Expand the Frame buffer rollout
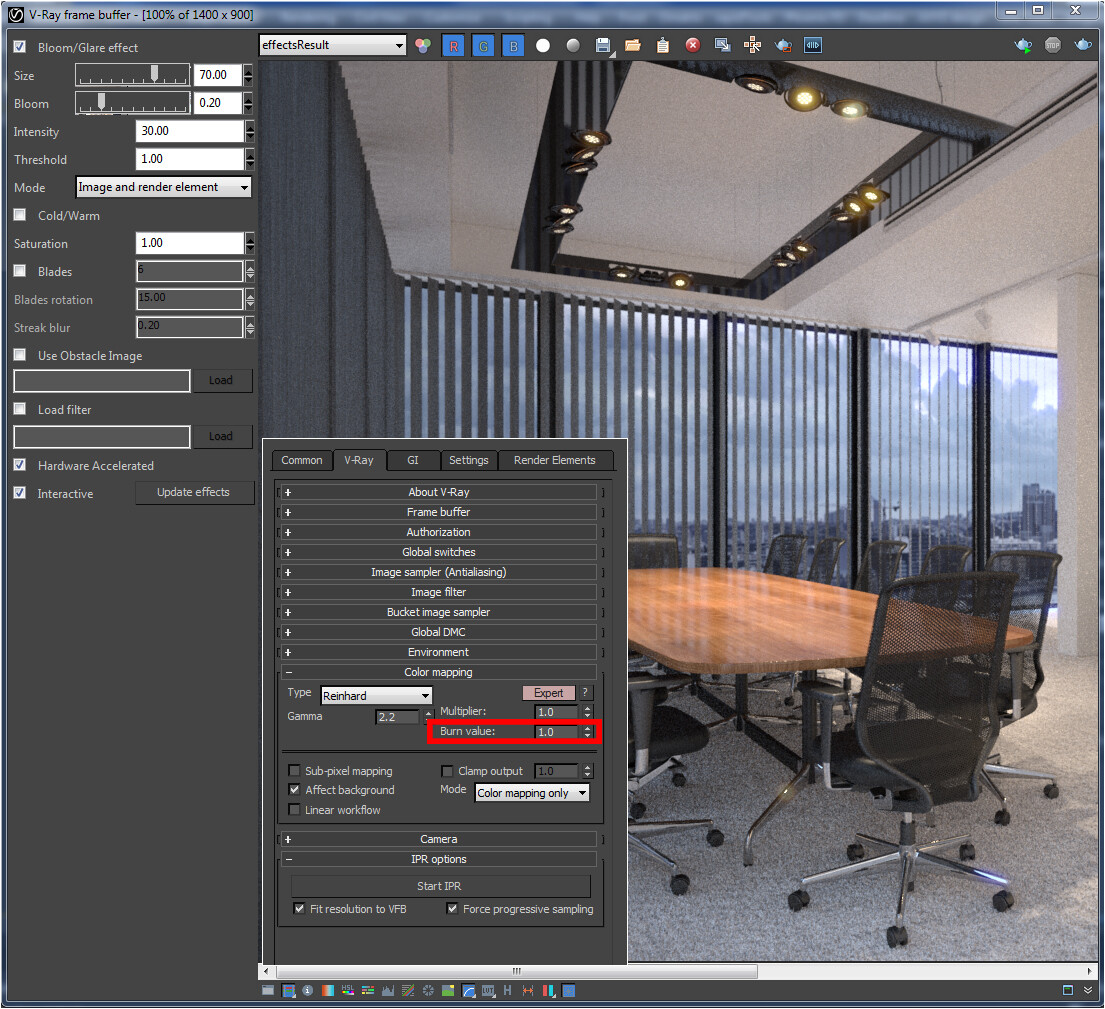This screenshot has width=1105, height=1009. [438, 512]
